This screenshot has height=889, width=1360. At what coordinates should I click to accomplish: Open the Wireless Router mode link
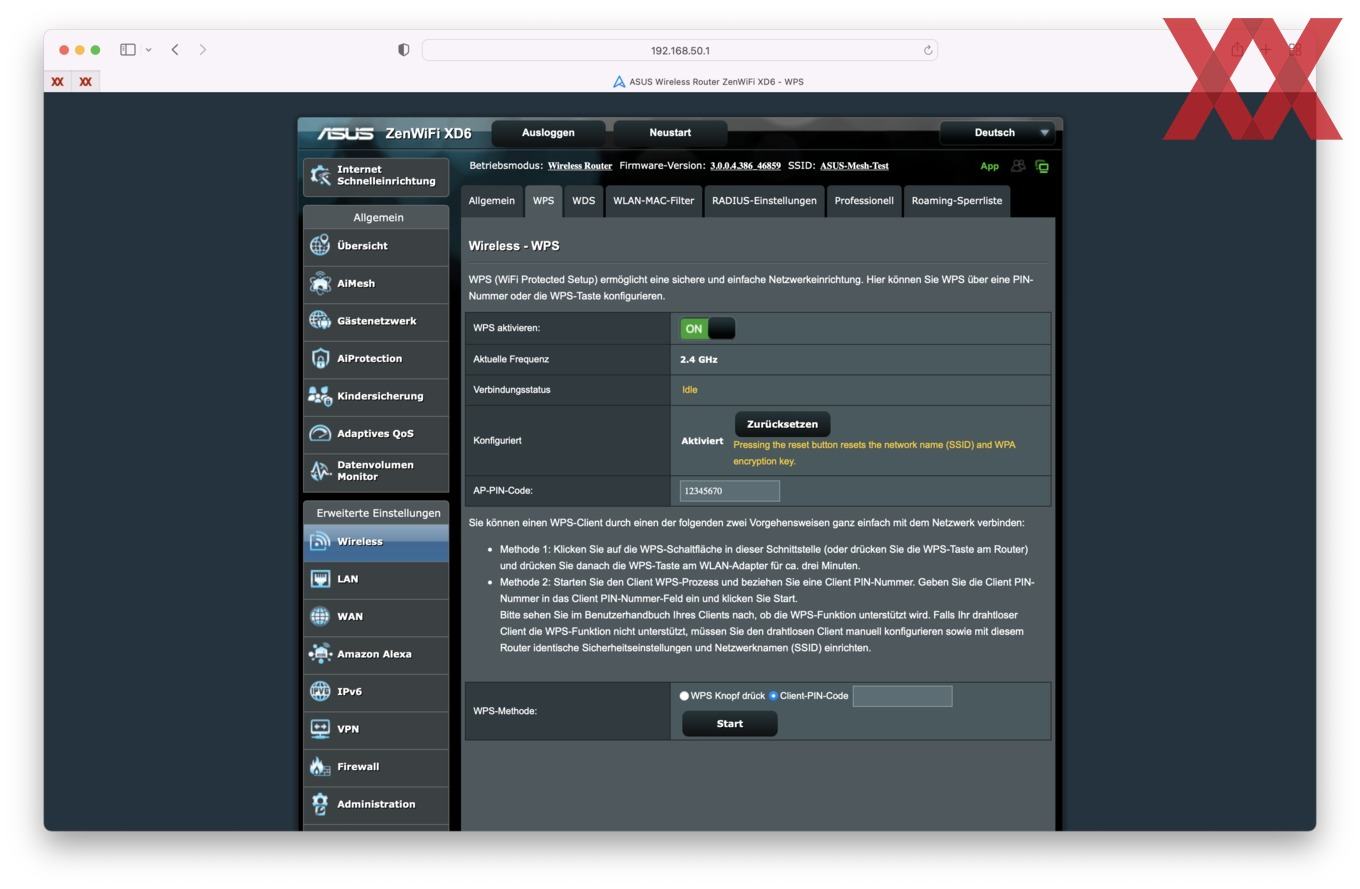point(580,166)
